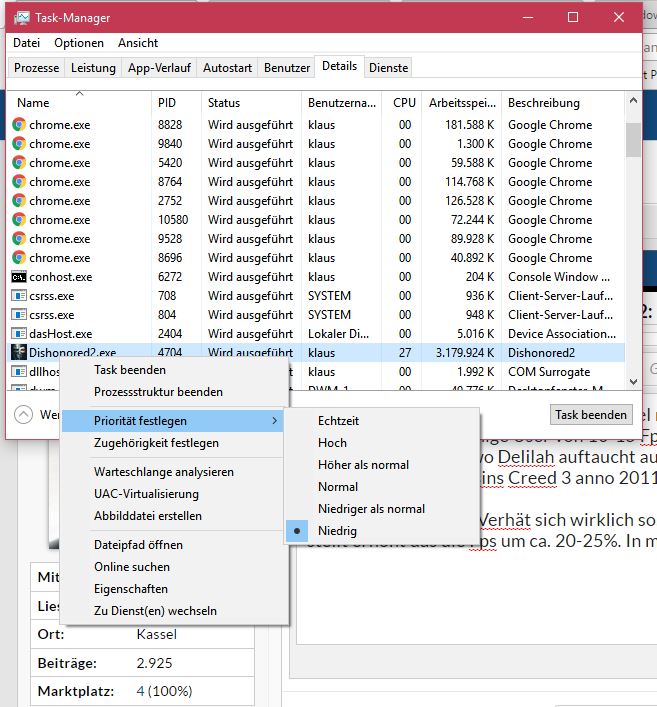Click the process list scrollbar thumb
The width and height of the screenshot is (657, 707).
point(633,140)
